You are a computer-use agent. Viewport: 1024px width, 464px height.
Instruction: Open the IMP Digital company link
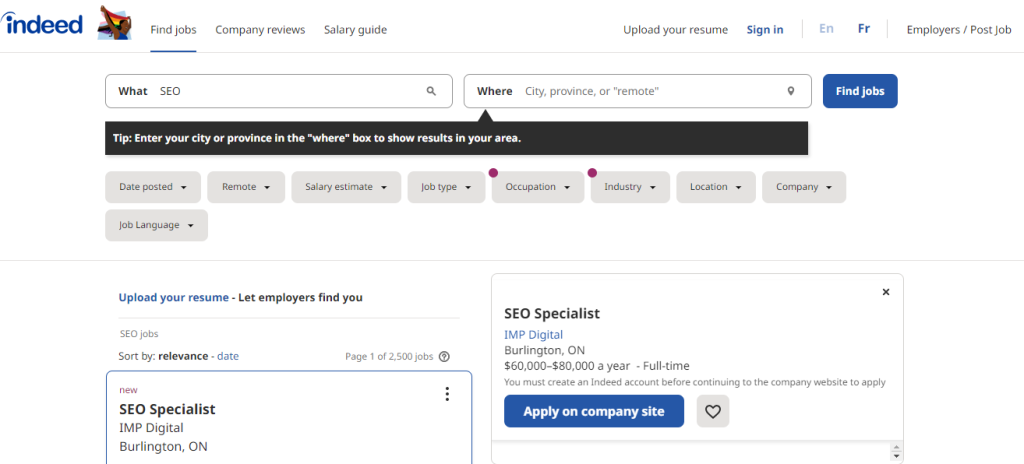(x=534, y=335)
